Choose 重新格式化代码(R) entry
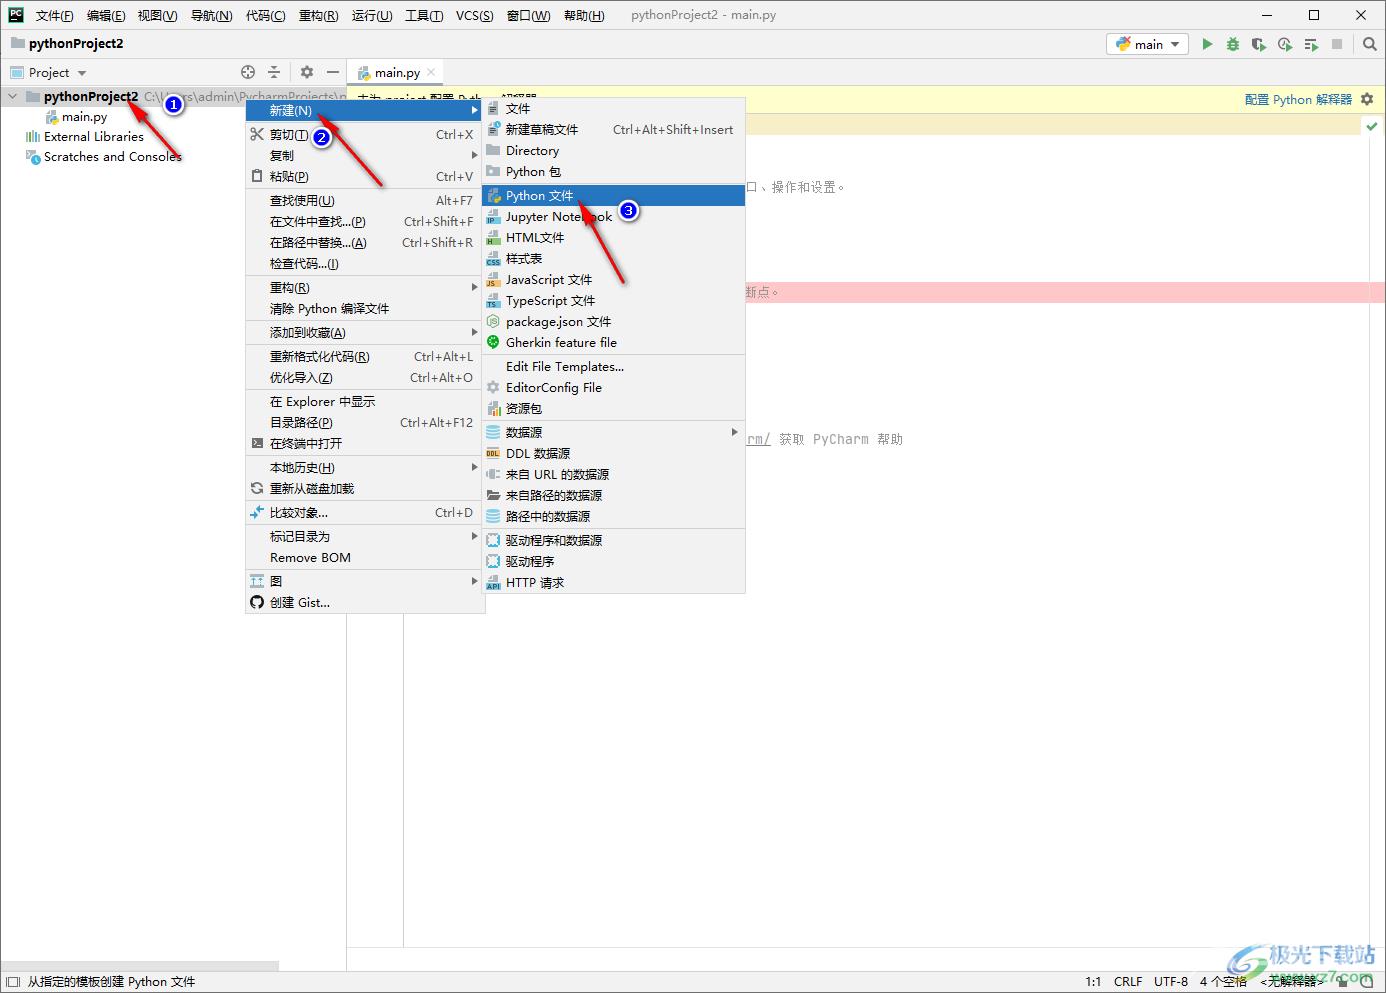 364,357
